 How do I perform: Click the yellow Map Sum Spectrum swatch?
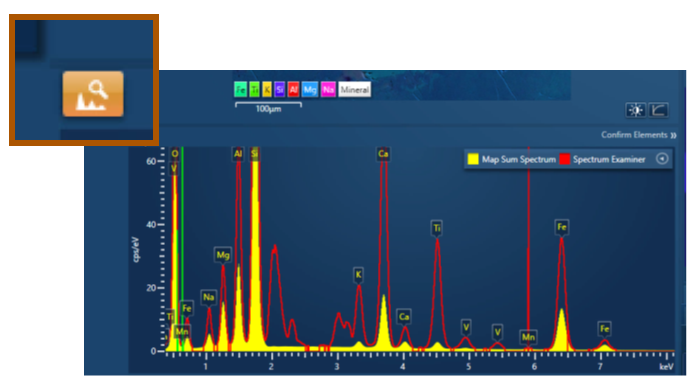[473, 159]
